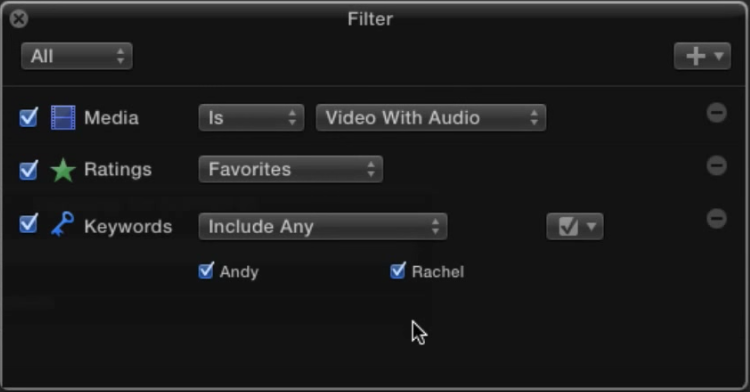Remove the Keywords filter rule

(717, 219)
